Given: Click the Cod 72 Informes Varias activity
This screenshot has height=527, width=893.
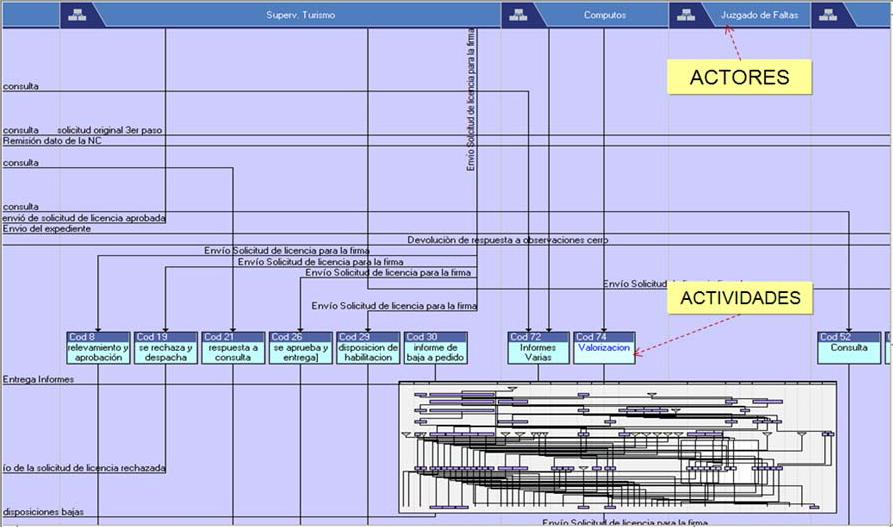Looking at the screenshot, I should (x=538, y=348).
